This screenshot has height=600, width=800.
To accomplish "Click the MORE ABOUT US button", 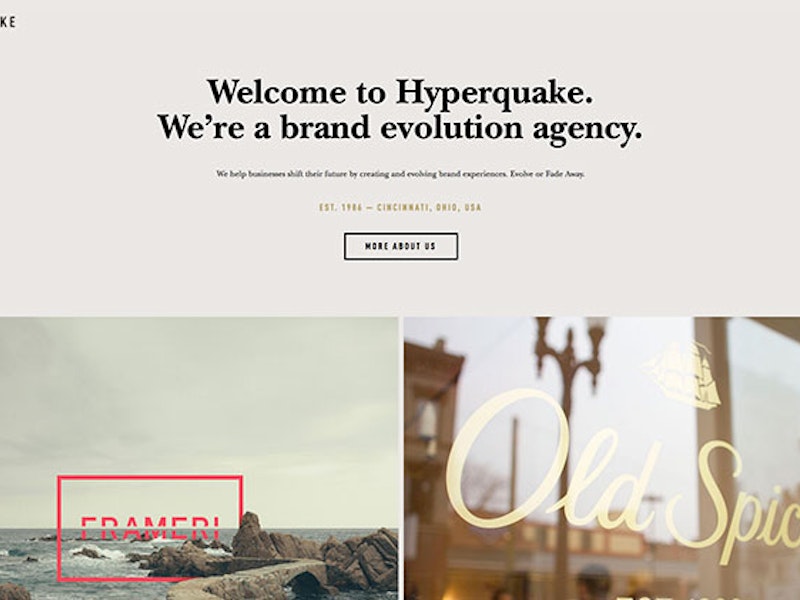I will [401, 246].
